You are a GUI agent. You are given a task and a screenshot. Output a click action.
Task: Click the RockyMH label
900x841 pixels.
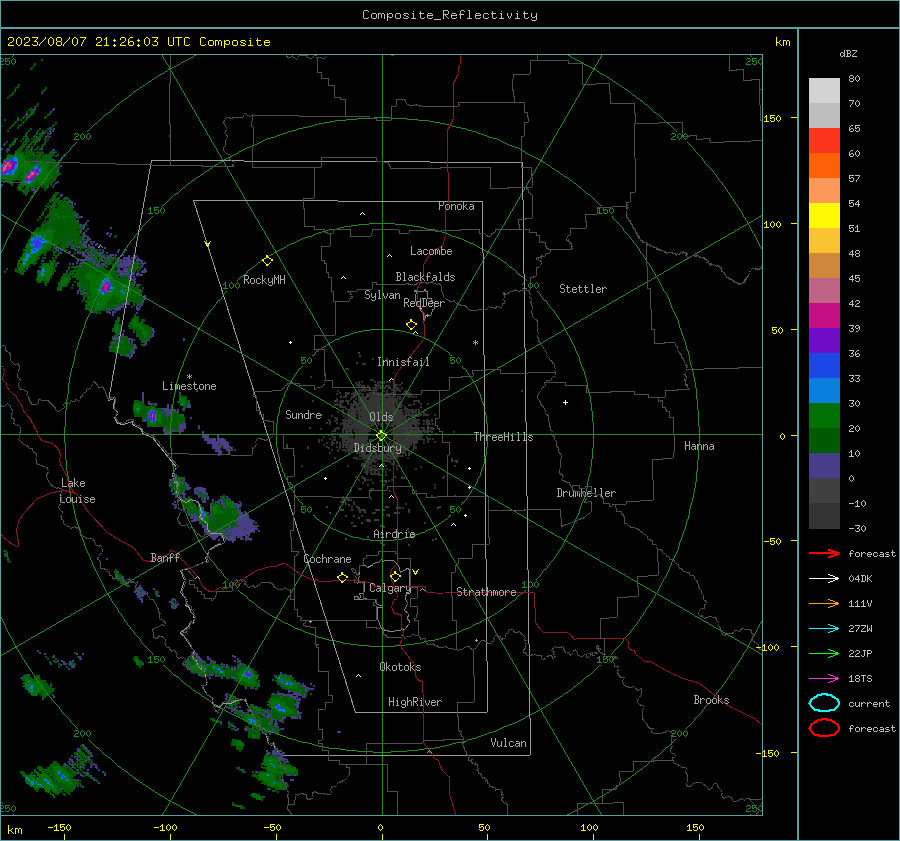coord(264,280)
